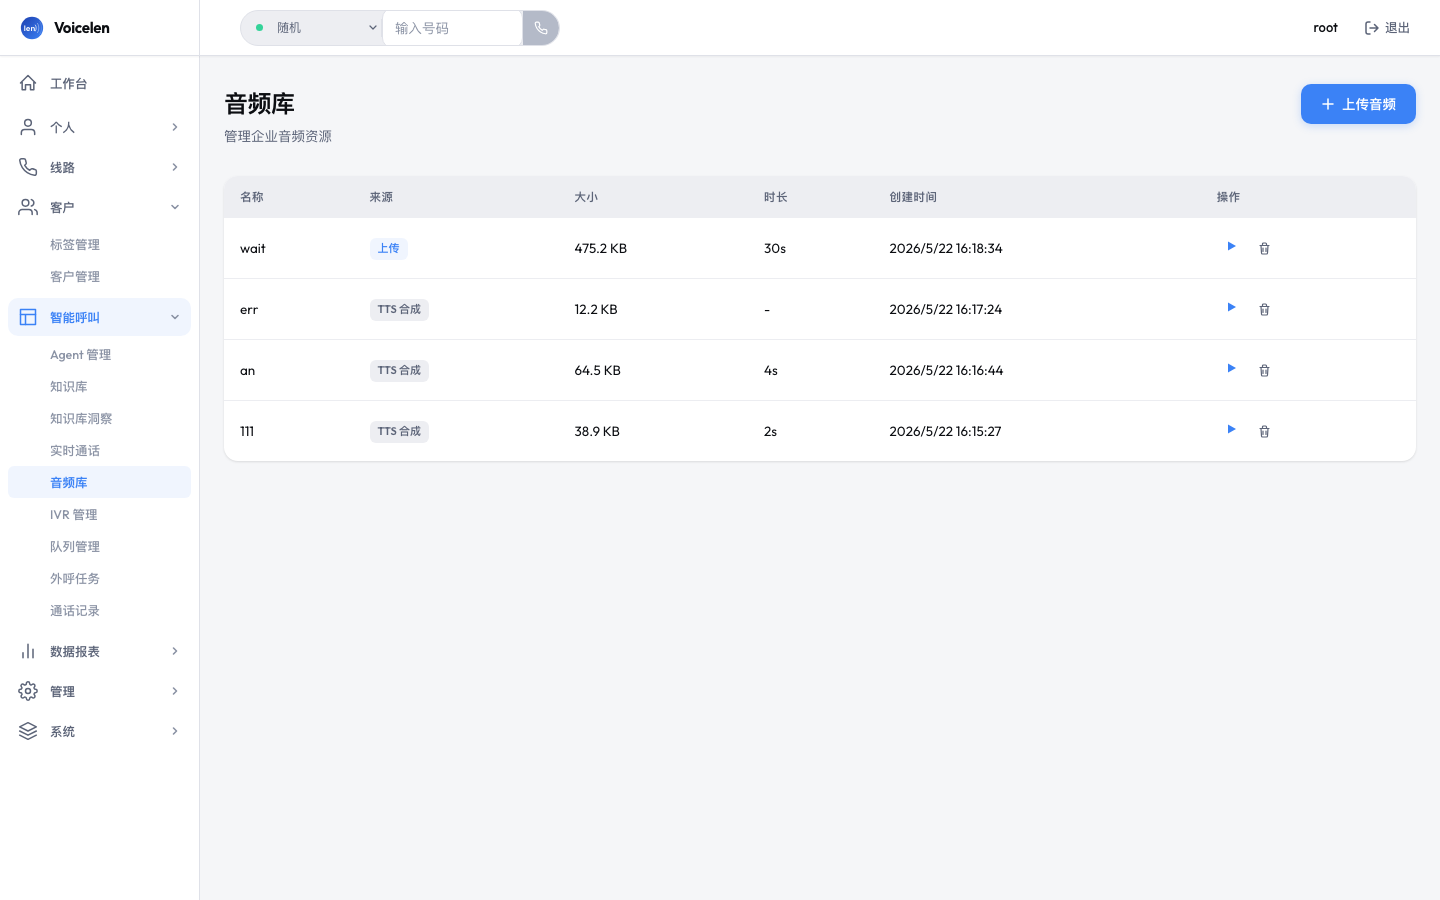Click the 客户 people icon
The height and width of the screenshot is (900, 1440).
click(x=28, y=207)
